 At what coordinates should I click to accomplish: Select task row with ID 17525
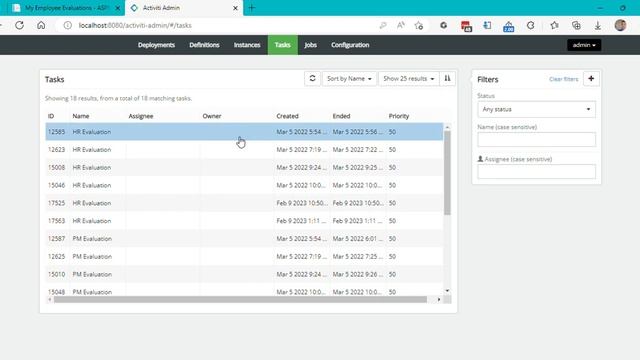point(244,203)
